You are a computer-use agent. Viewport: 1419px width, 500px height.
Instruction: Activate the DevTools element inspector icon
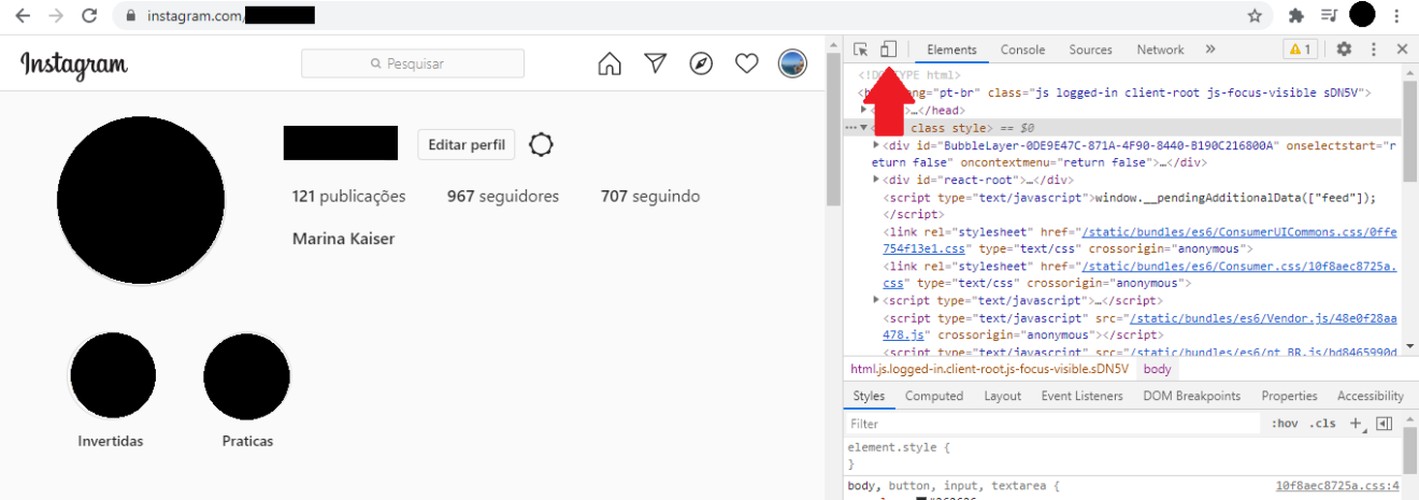pos(861,49)
